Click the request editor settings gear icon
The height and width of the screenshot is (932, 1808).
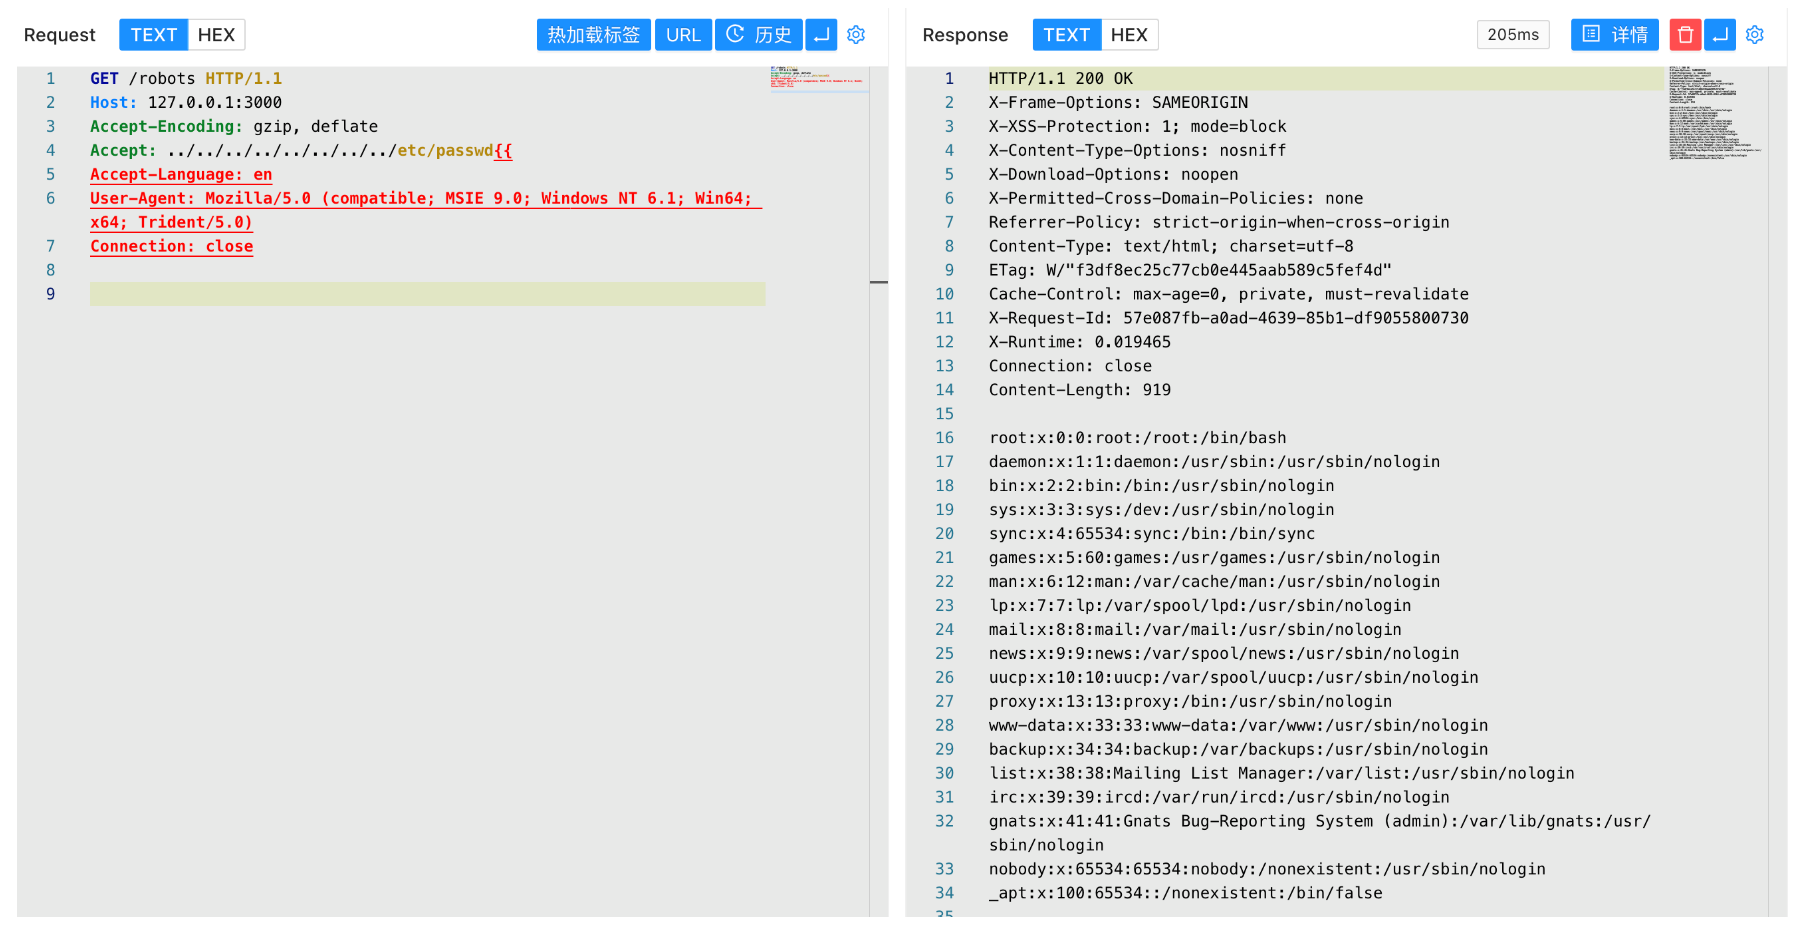click(x=856, y=35)
